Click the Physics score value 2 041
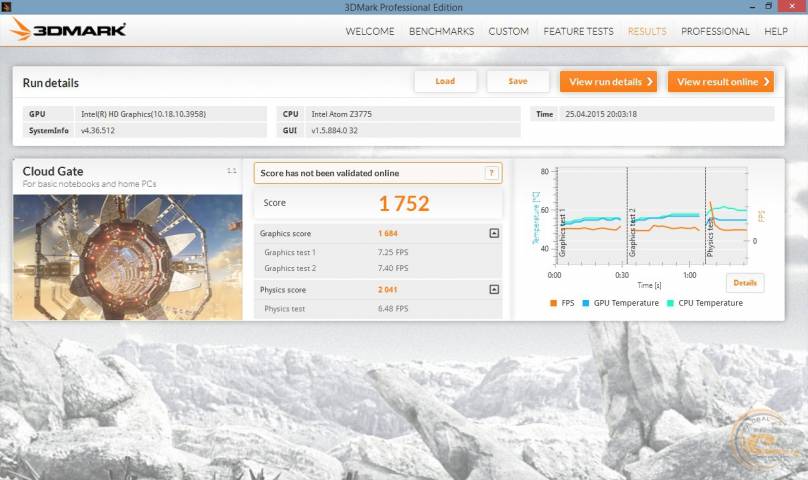Image resolution: width=808 pixels, height=480 pixels. (x=388, y=290)
